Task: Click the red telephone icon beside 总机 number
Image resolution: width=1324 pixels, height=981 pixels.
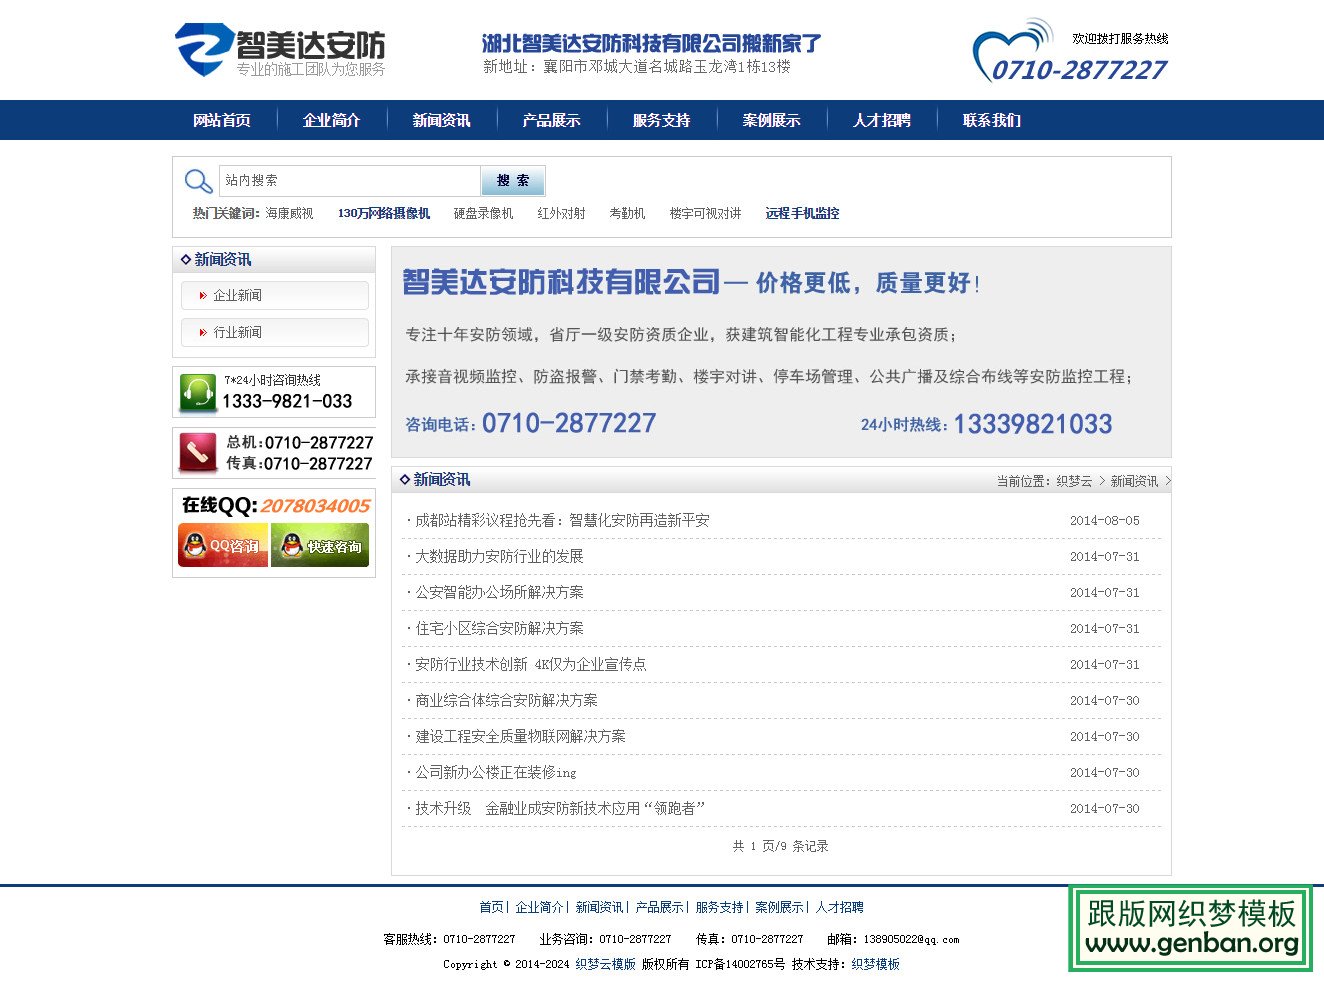Action: point(197,452)
